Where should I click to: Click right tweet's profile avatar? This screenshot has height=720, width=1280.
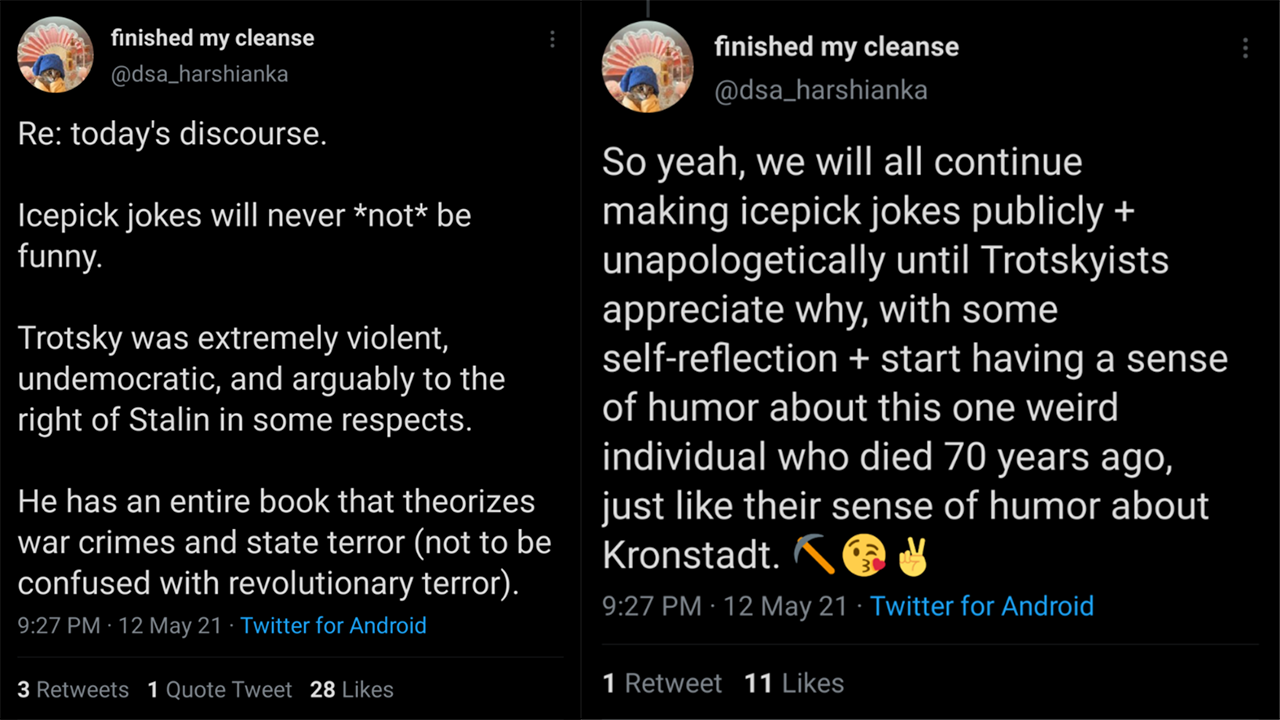tap(647, 66)
